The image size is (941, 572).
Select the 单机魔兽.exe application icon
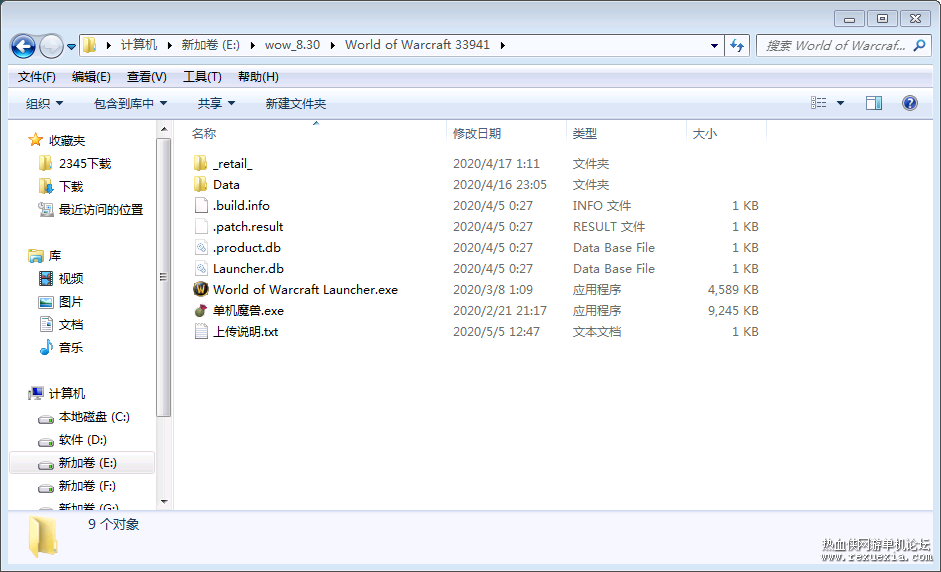tap(200, 310)
